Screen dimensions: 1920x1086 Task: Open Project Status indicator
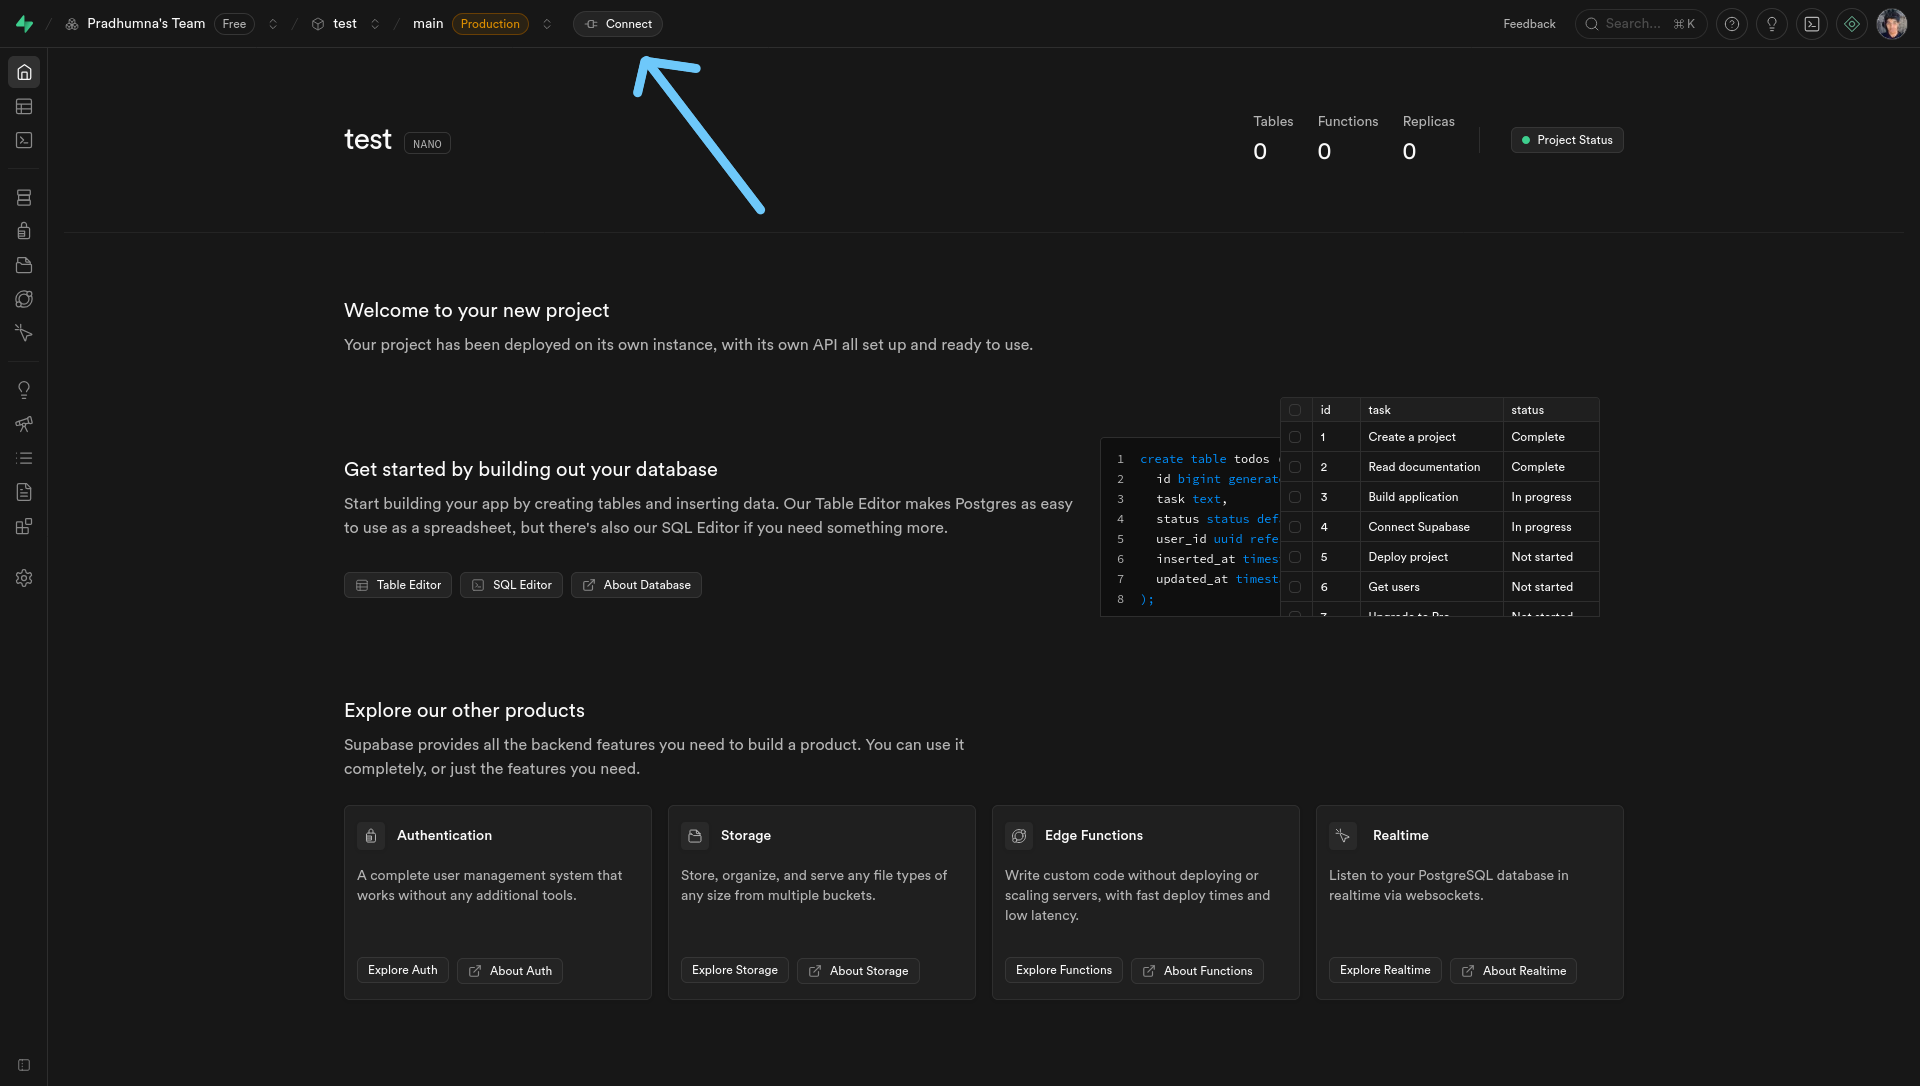pyautogui.click(x=1566, y=140)
